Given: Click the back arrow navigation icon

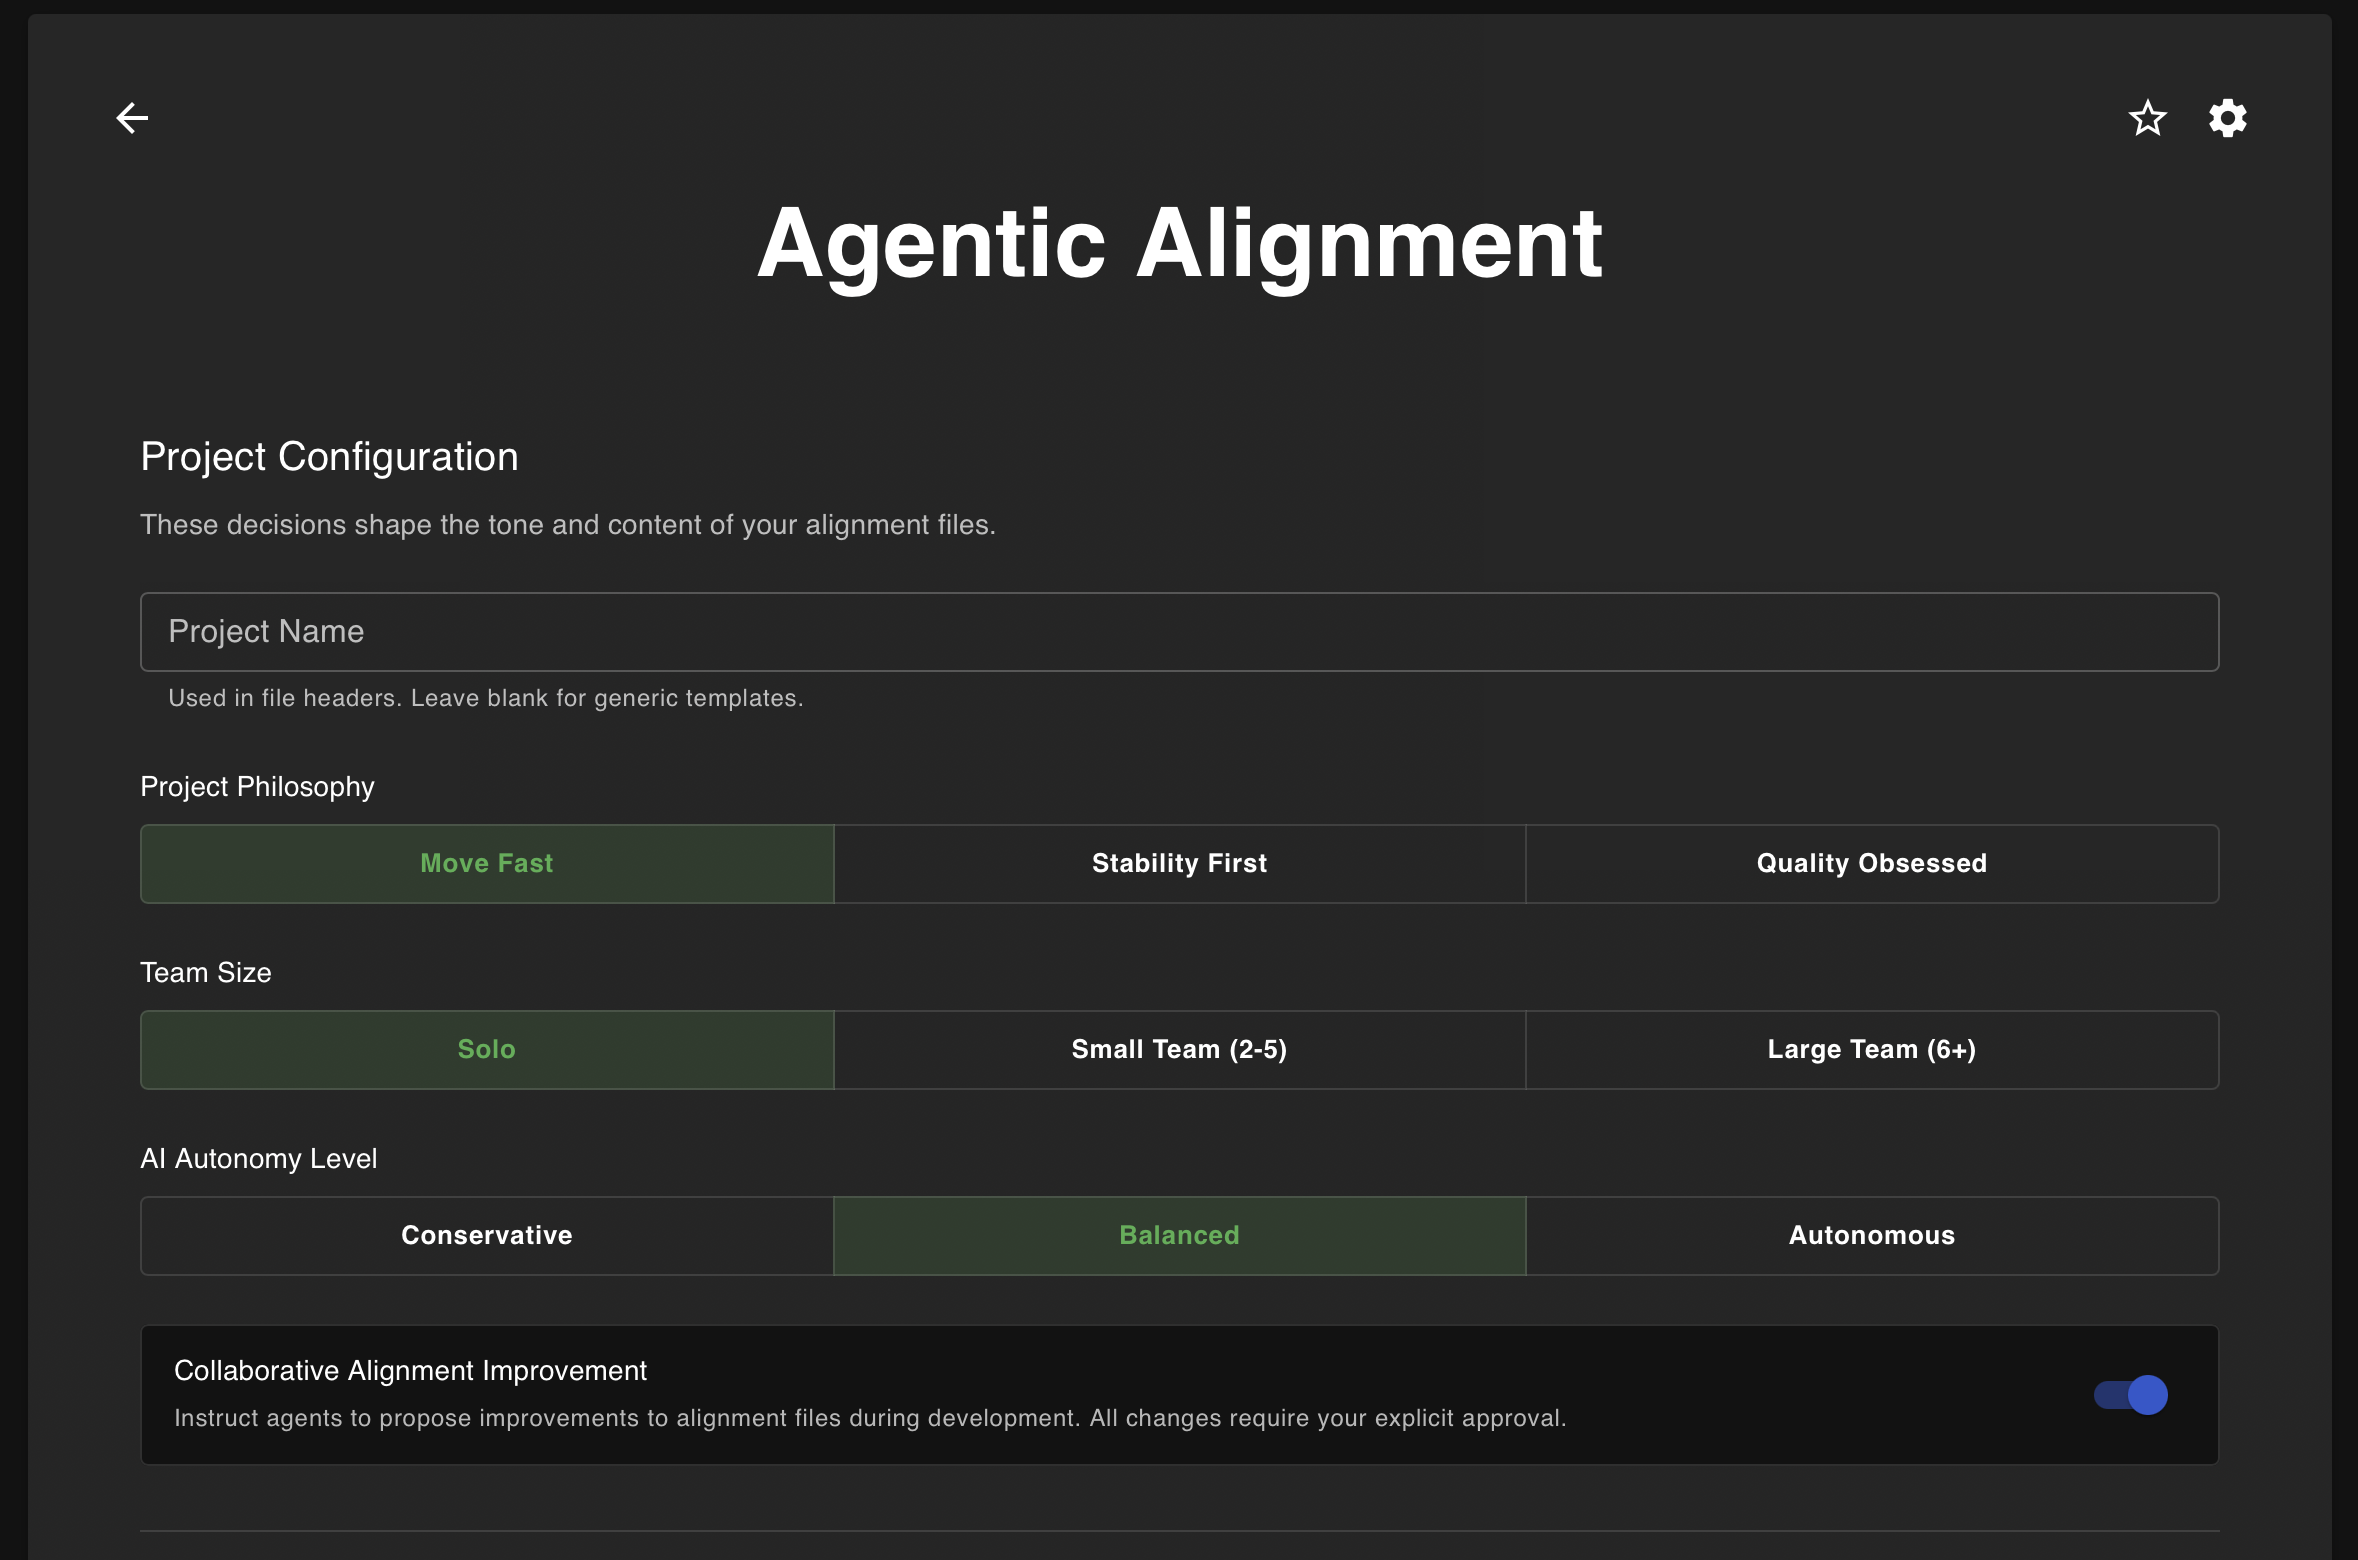Looking at the screenshot, I should (133, 118).
